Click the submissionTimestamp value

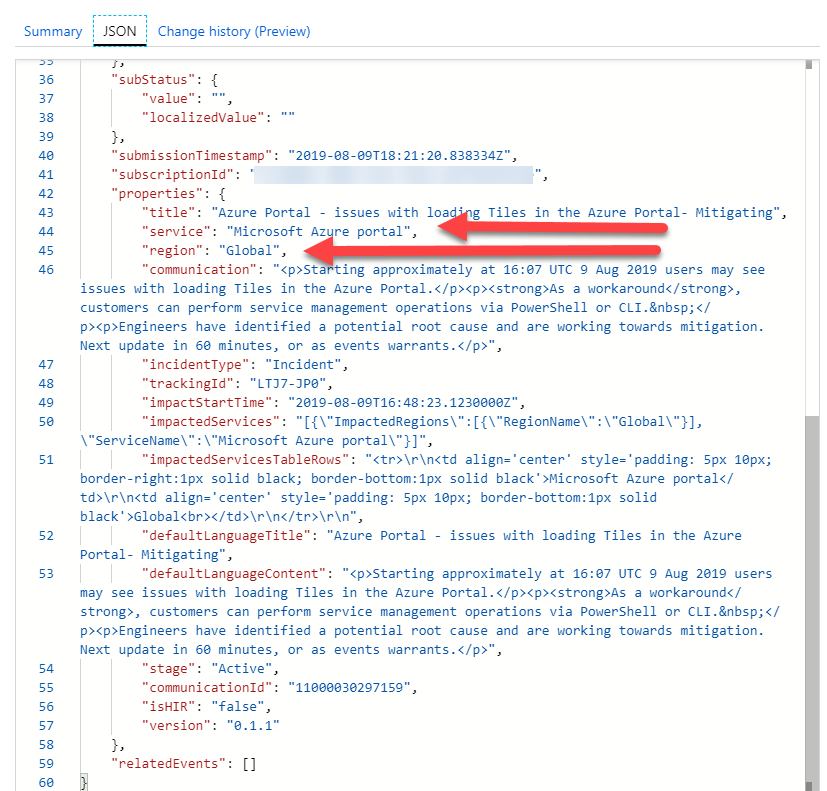(x=400, y=155)
